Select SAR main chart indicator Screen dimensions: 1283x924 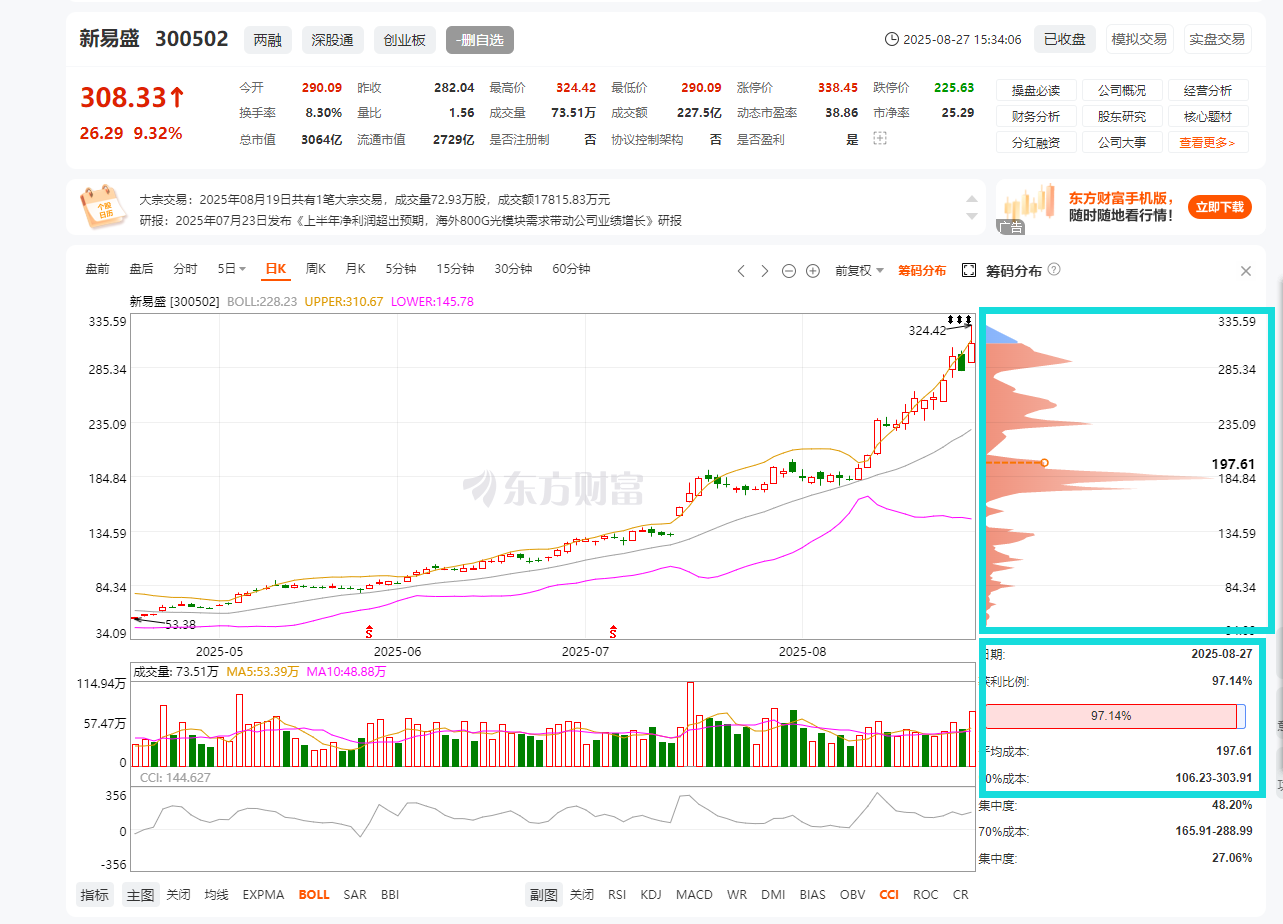[355, 894]
